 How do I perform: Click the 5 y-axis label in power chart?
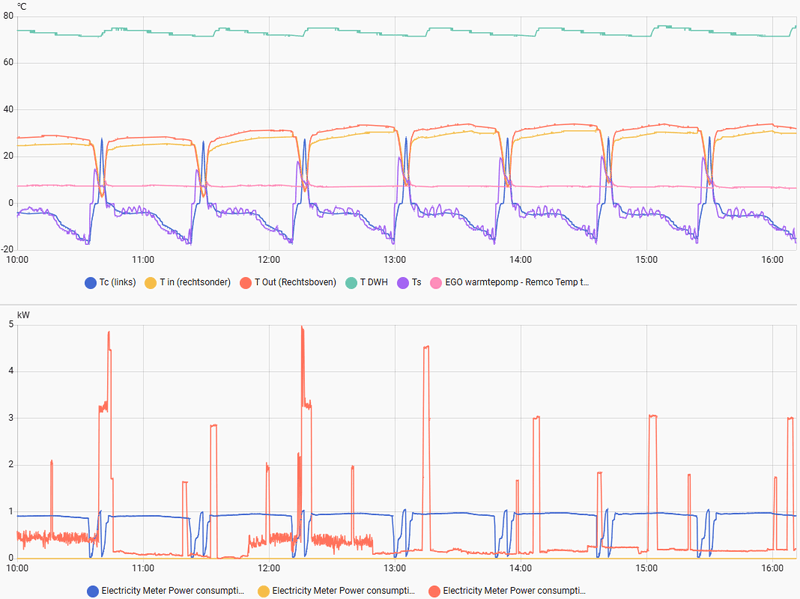(x=11, y=324)
